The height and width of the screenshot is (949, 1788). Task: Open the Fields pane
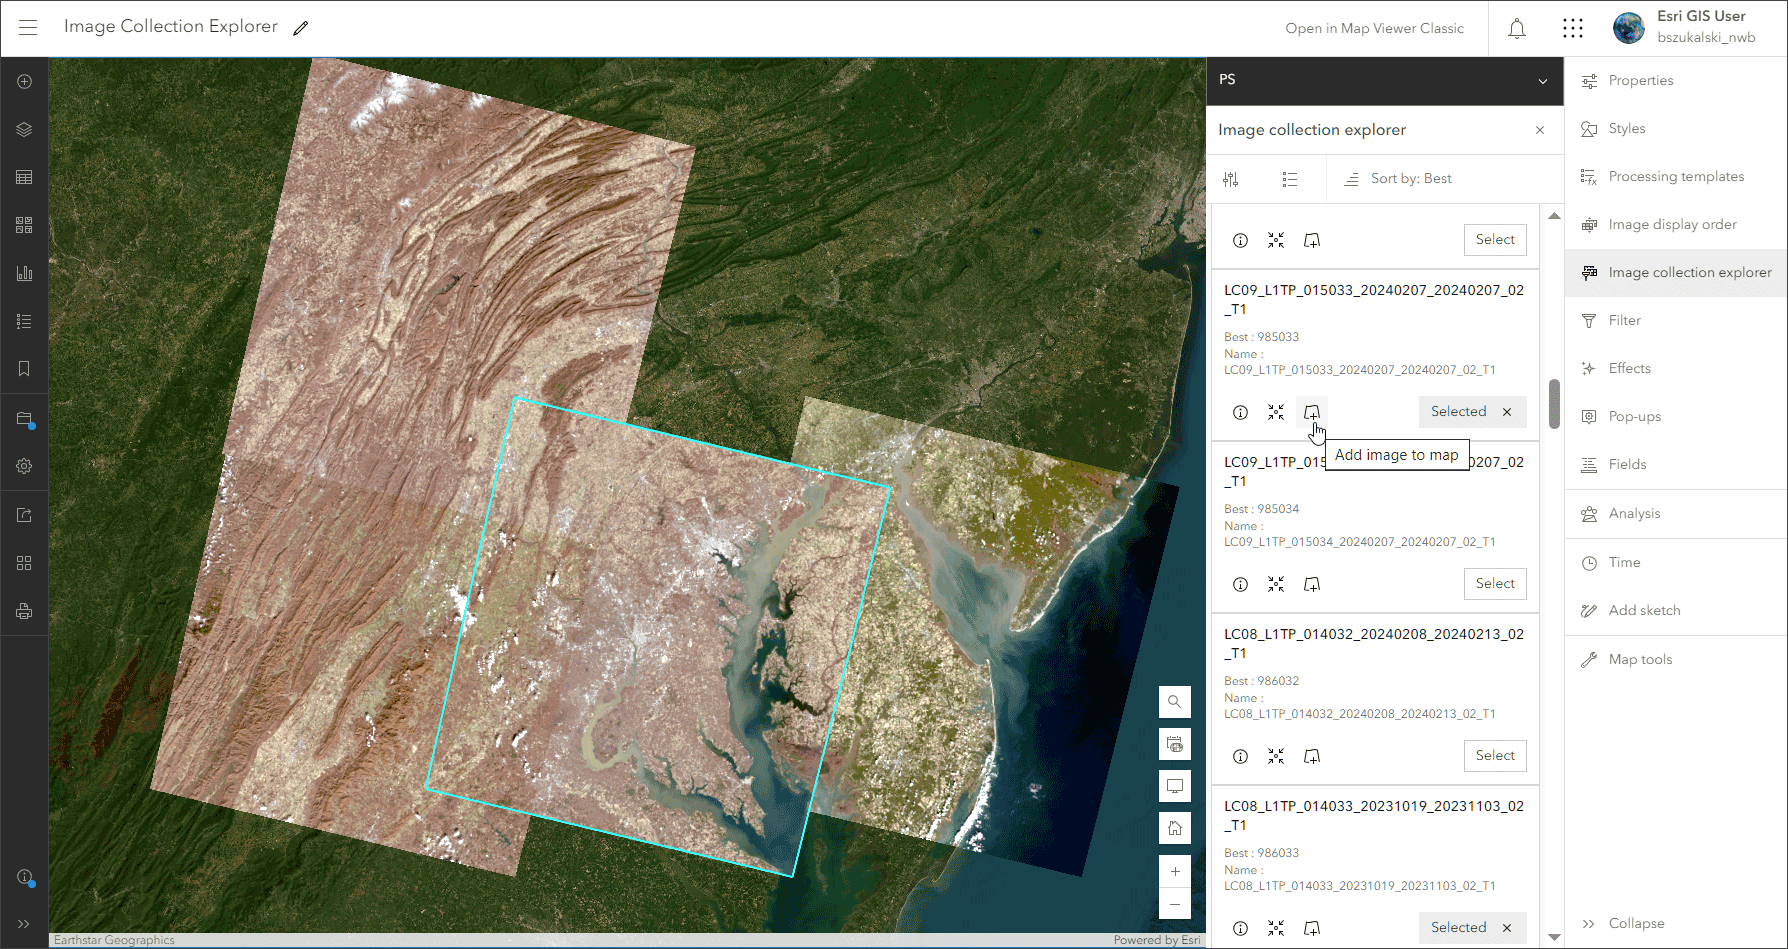[x=1676, y=465]
